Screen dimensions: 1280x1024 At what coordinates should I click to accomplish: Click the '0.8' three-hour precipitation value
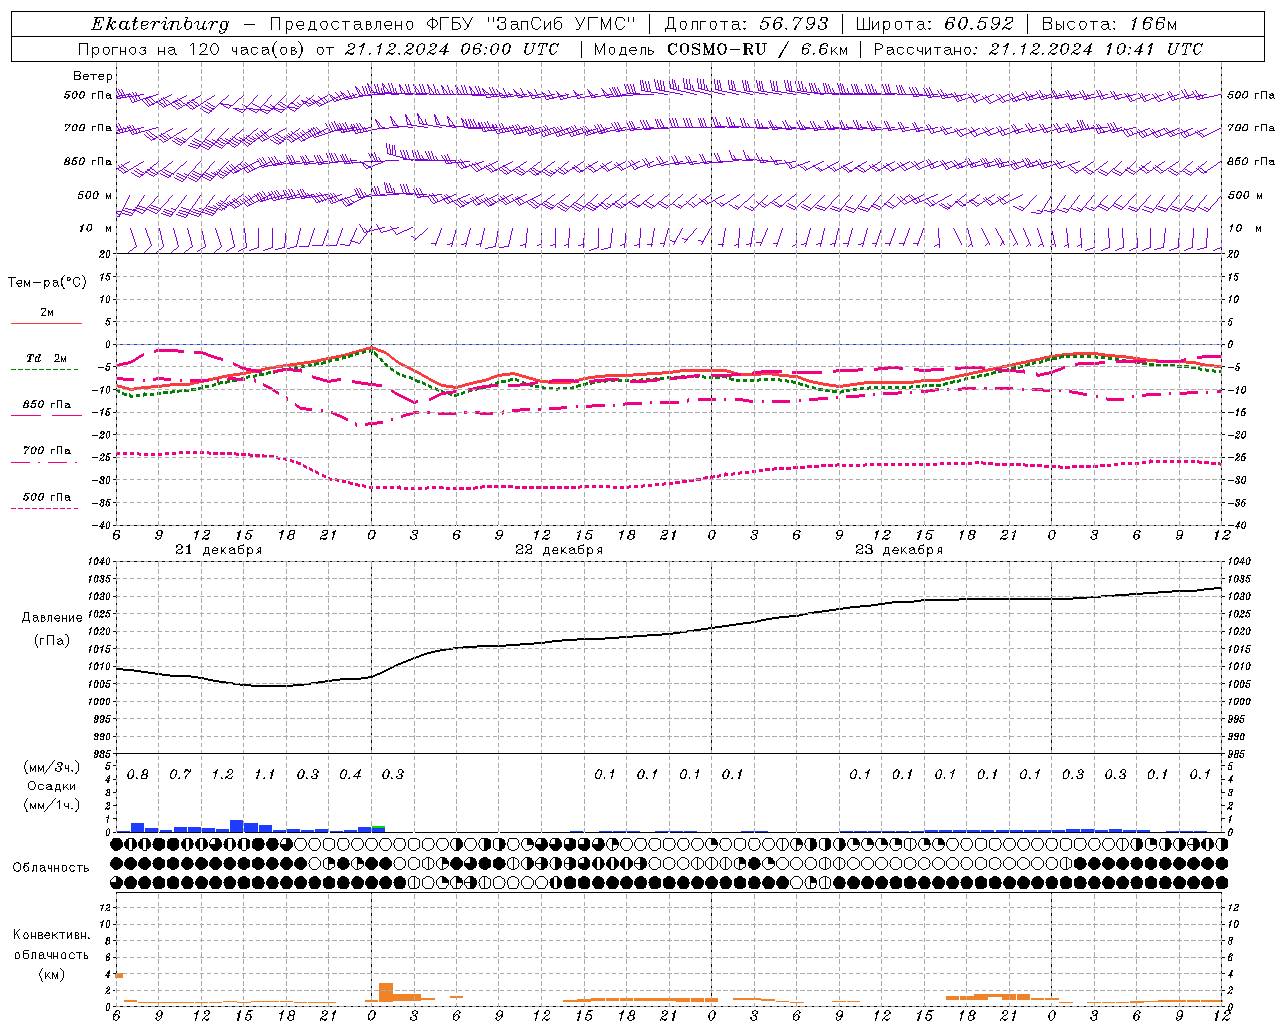[x=138, y=774]
